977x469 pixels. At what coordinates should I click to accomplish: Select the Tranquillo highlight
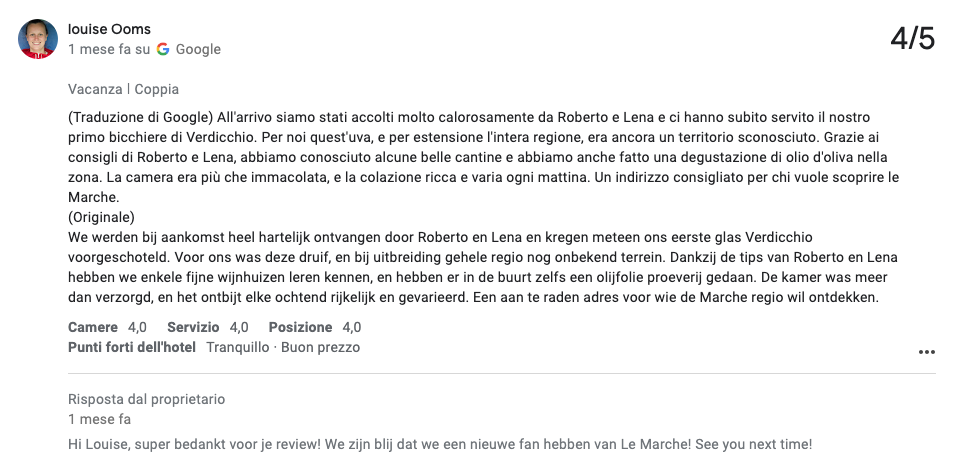[x=237, y=347]
